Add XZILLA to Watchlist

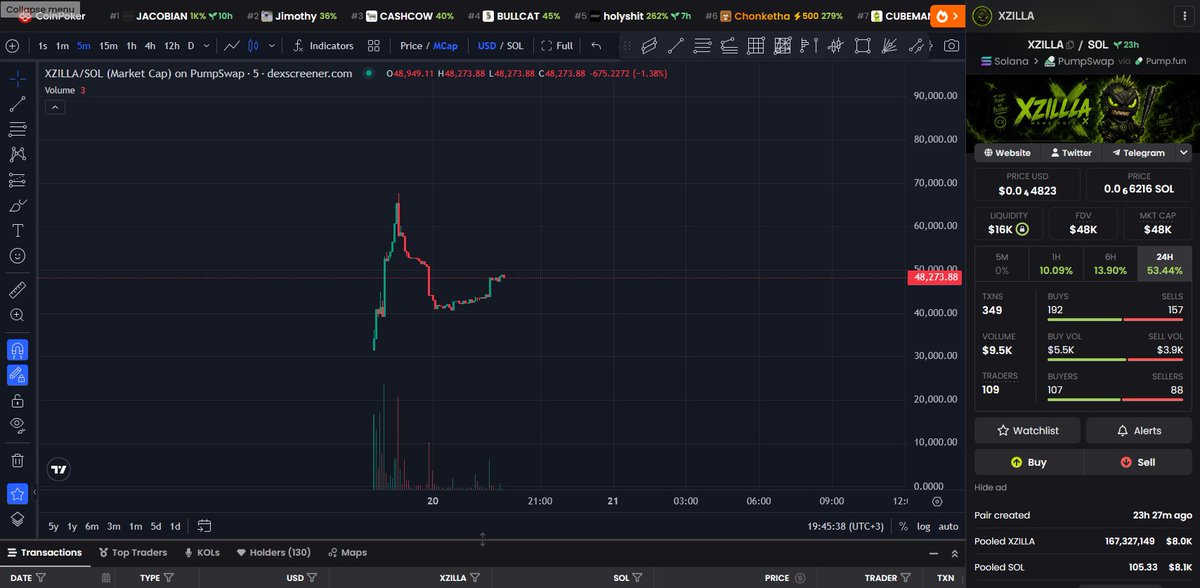1028,430
